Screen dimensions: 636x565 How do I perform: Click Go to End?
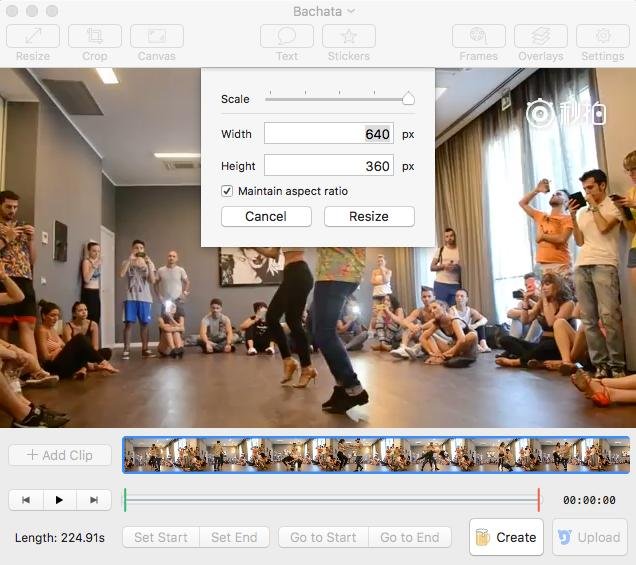point(410,537)
